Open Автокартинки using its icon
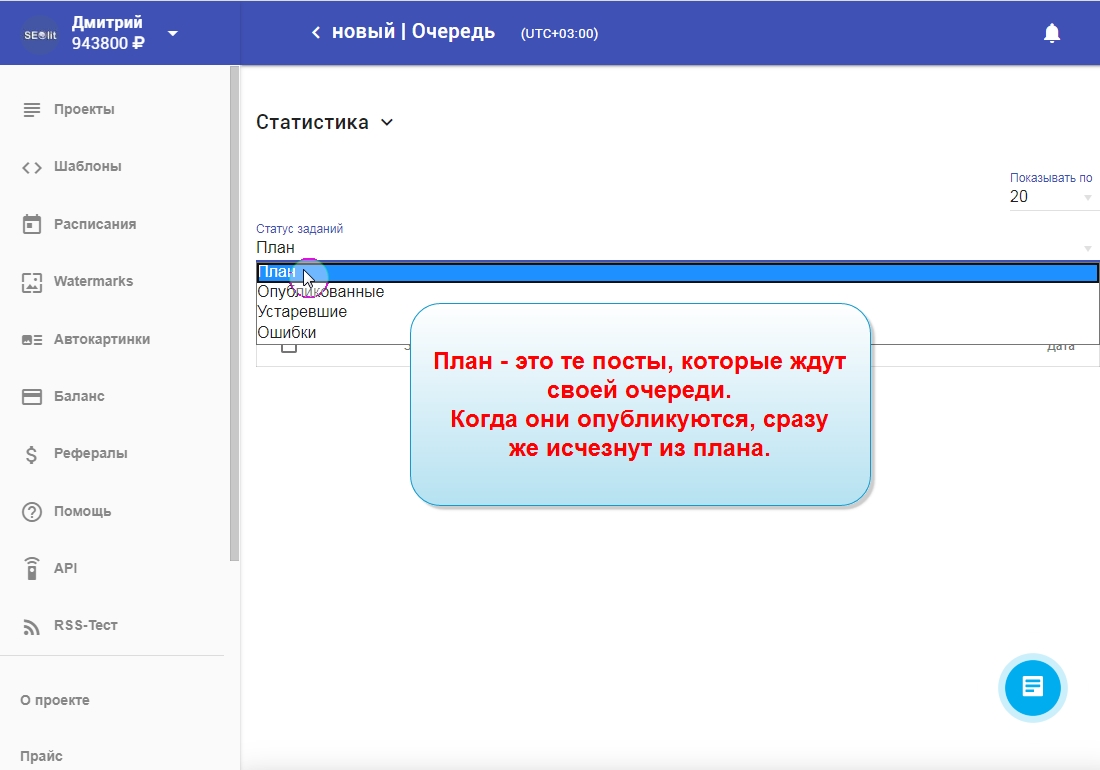The height and width of the screenshot is (770, 1100). 32,339
